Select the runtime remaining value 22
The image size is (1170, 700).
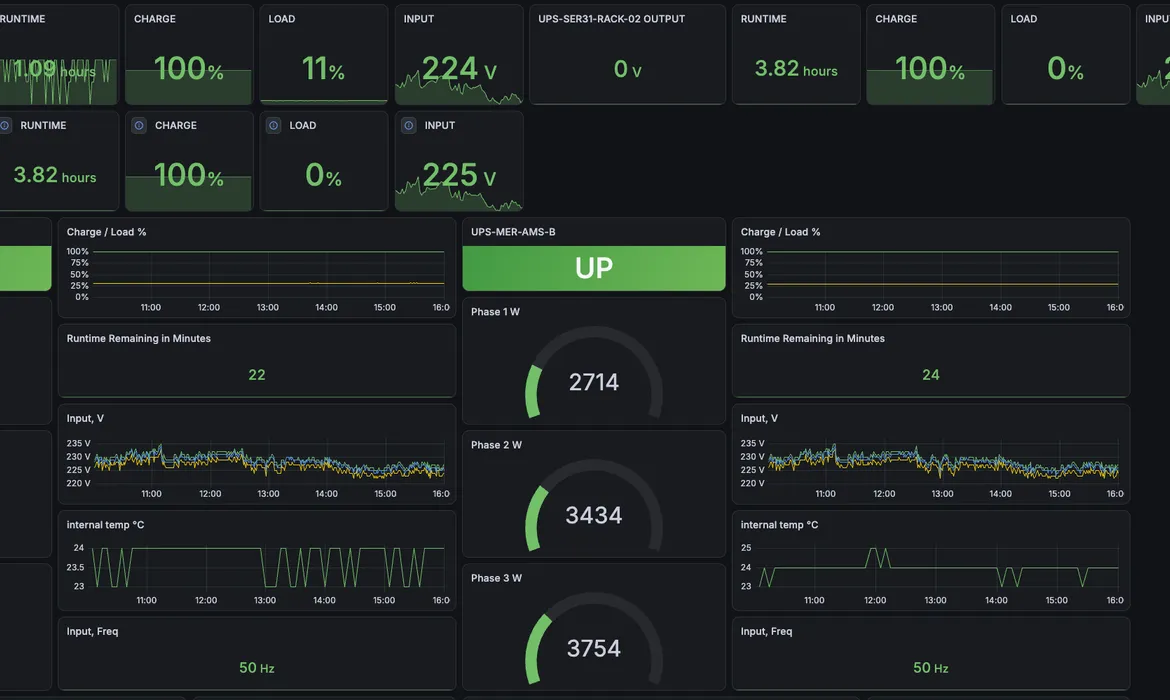(x=257, y=375)
